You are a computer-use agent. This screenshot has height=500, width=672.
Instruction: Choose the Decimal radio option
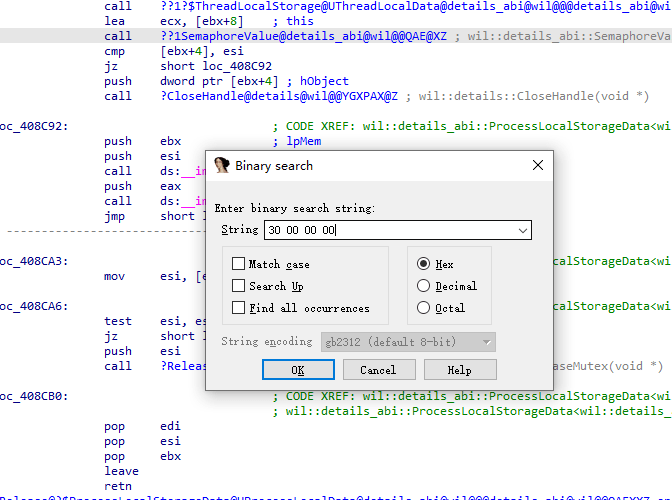click(x=423, y=286)
